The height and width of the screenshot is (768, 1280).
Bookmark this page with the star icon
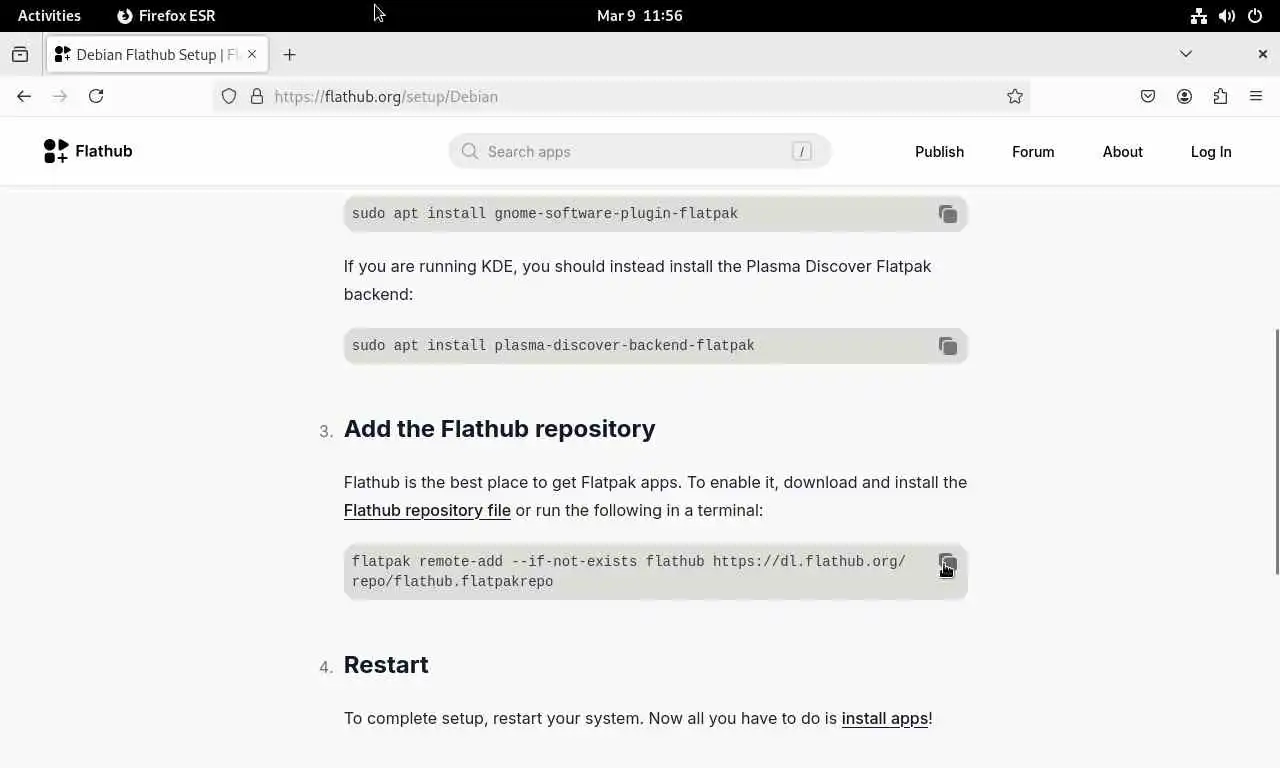pos(1015,96)
